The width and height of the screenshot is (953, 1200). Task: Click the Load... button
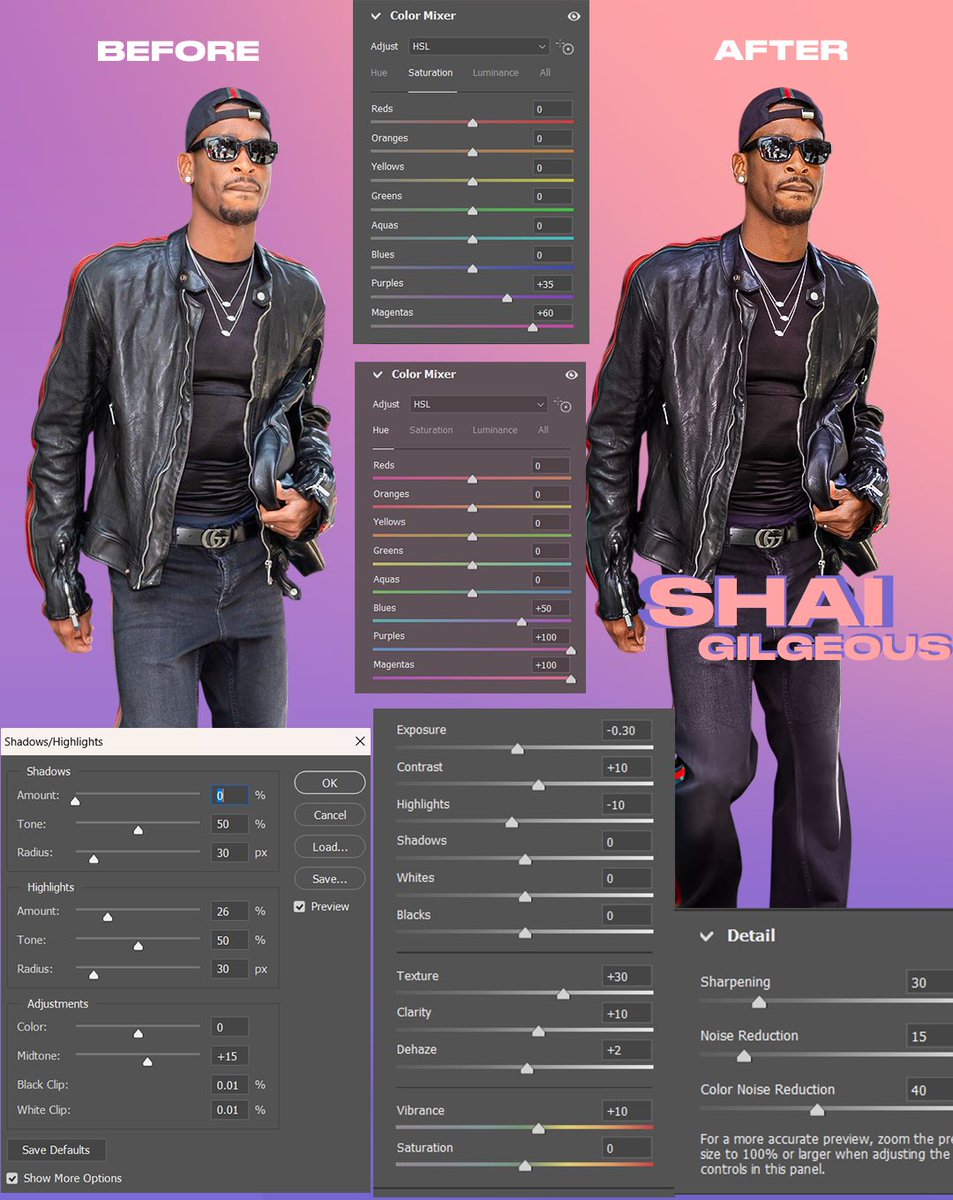(330, 847)
